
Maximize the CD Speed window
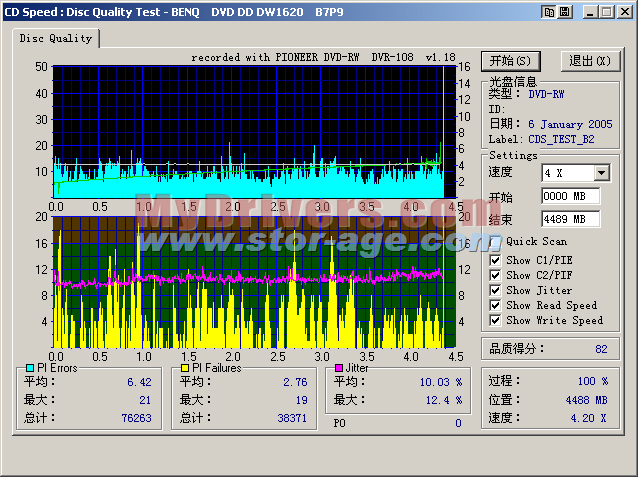coord(607,11)
